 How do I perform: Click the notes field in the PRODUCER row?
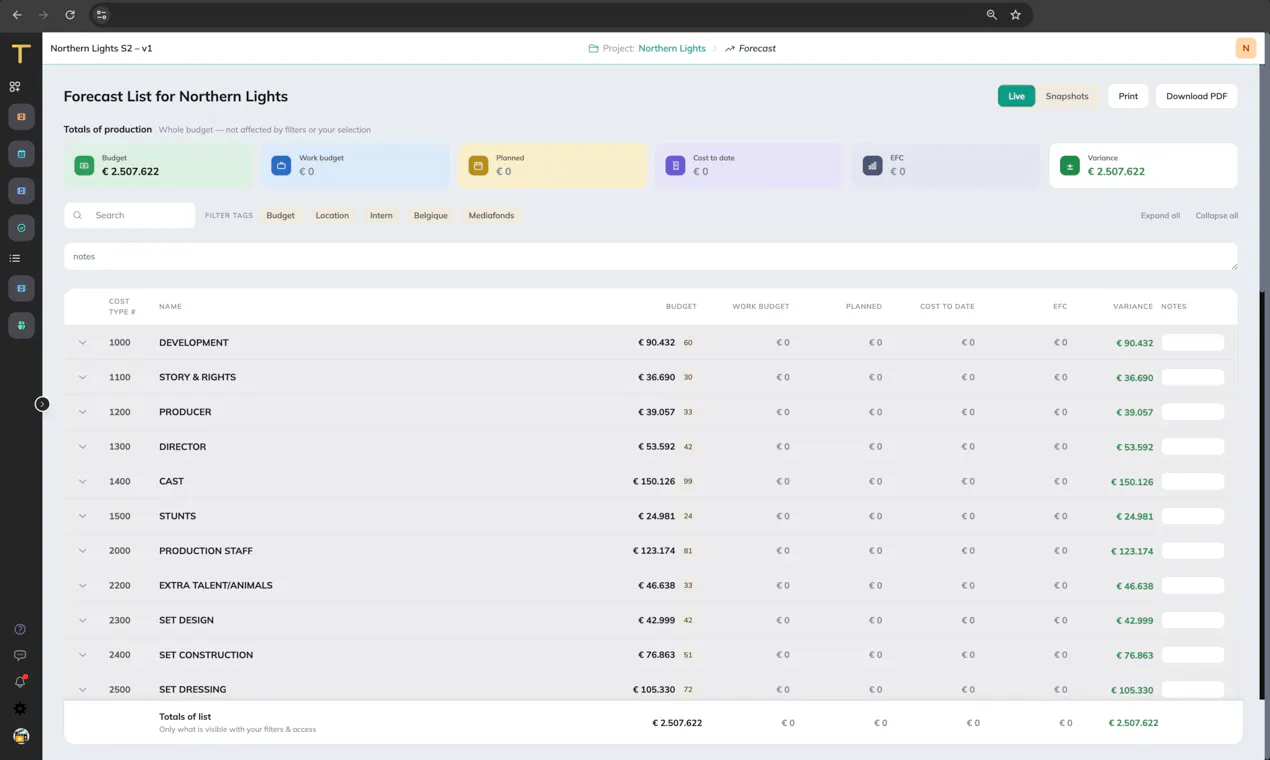coord(1193,412)
